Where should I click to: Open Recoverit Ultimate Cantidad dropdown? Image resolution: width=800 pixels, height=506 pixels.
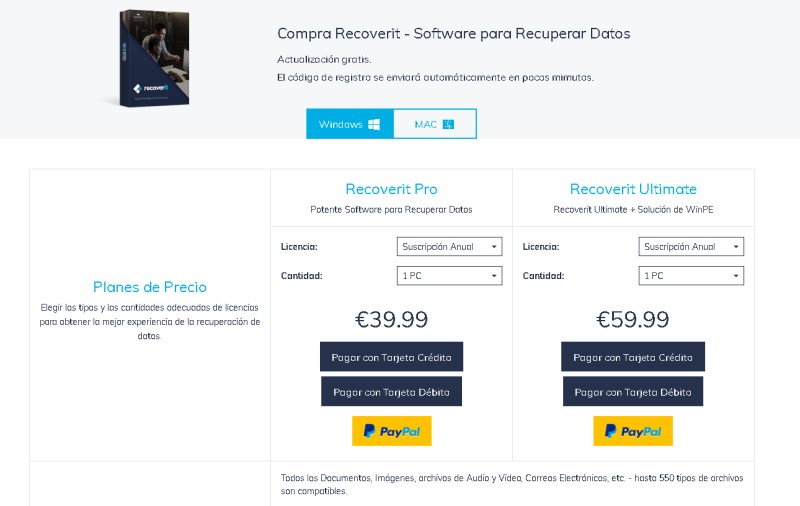pyautogui.click(x=691, y=276)
